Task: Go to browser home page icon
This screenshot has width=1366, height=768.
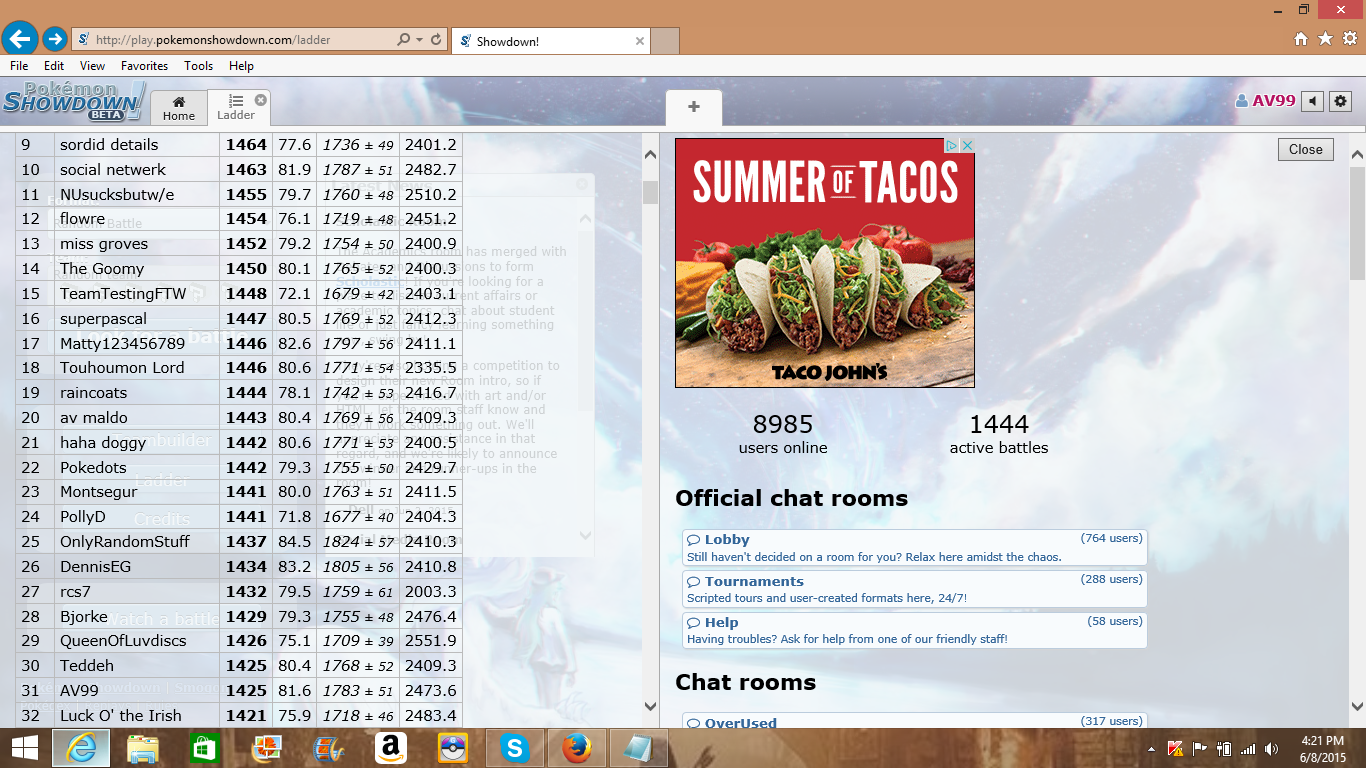Action: point(1301,39)
